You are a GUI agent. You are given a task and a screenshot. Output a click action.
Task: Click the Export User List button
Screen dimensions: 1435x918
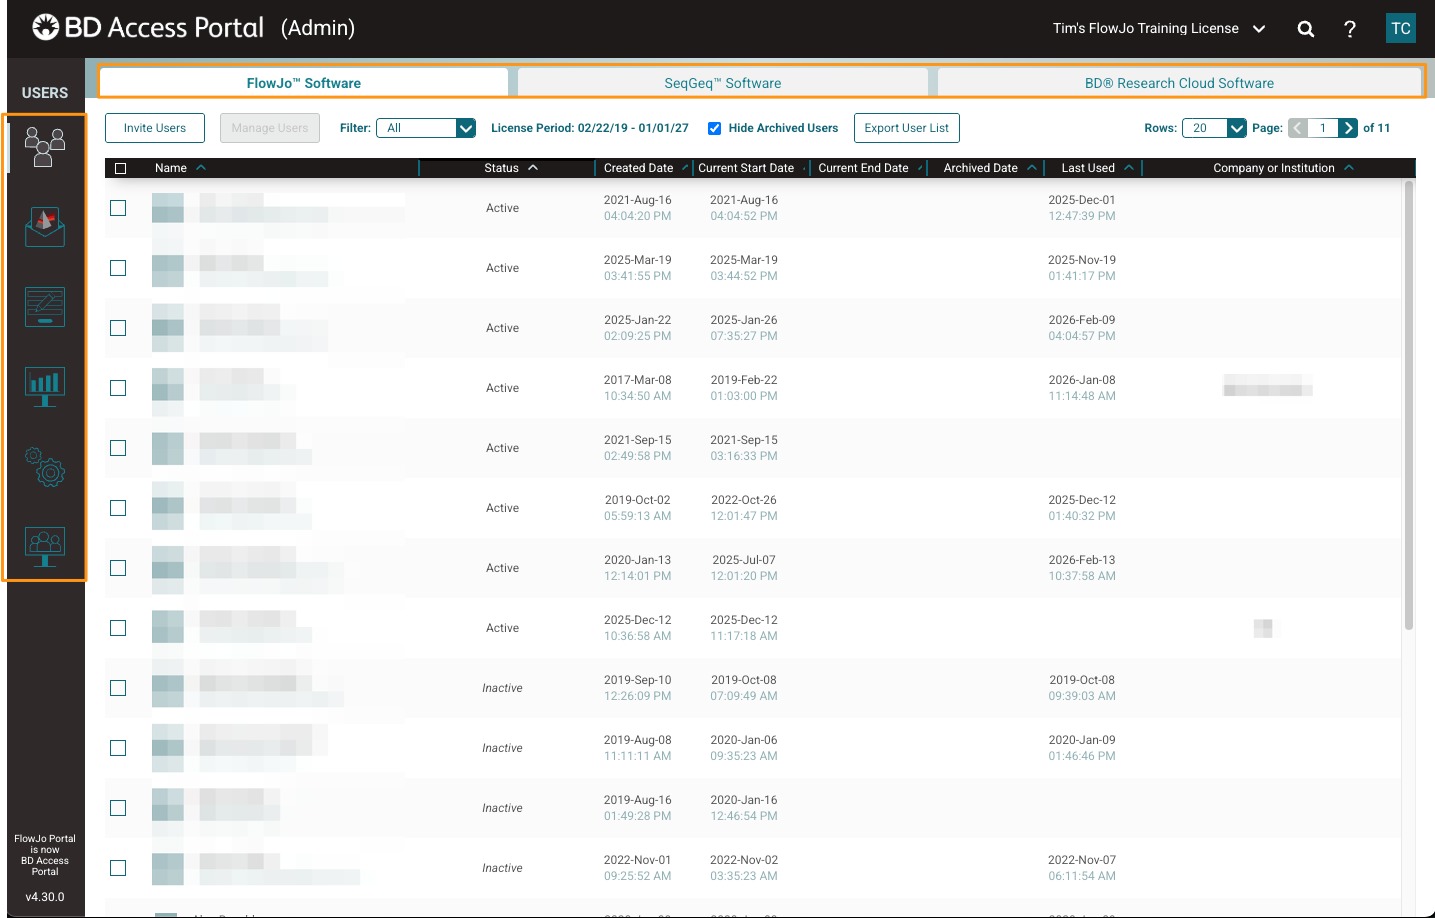[906, 128]
